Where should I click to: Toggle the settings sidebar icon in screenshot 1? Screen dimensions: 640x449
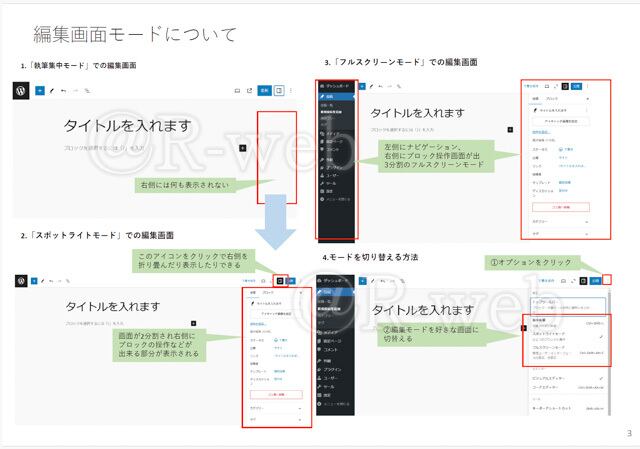click(279, 90)
